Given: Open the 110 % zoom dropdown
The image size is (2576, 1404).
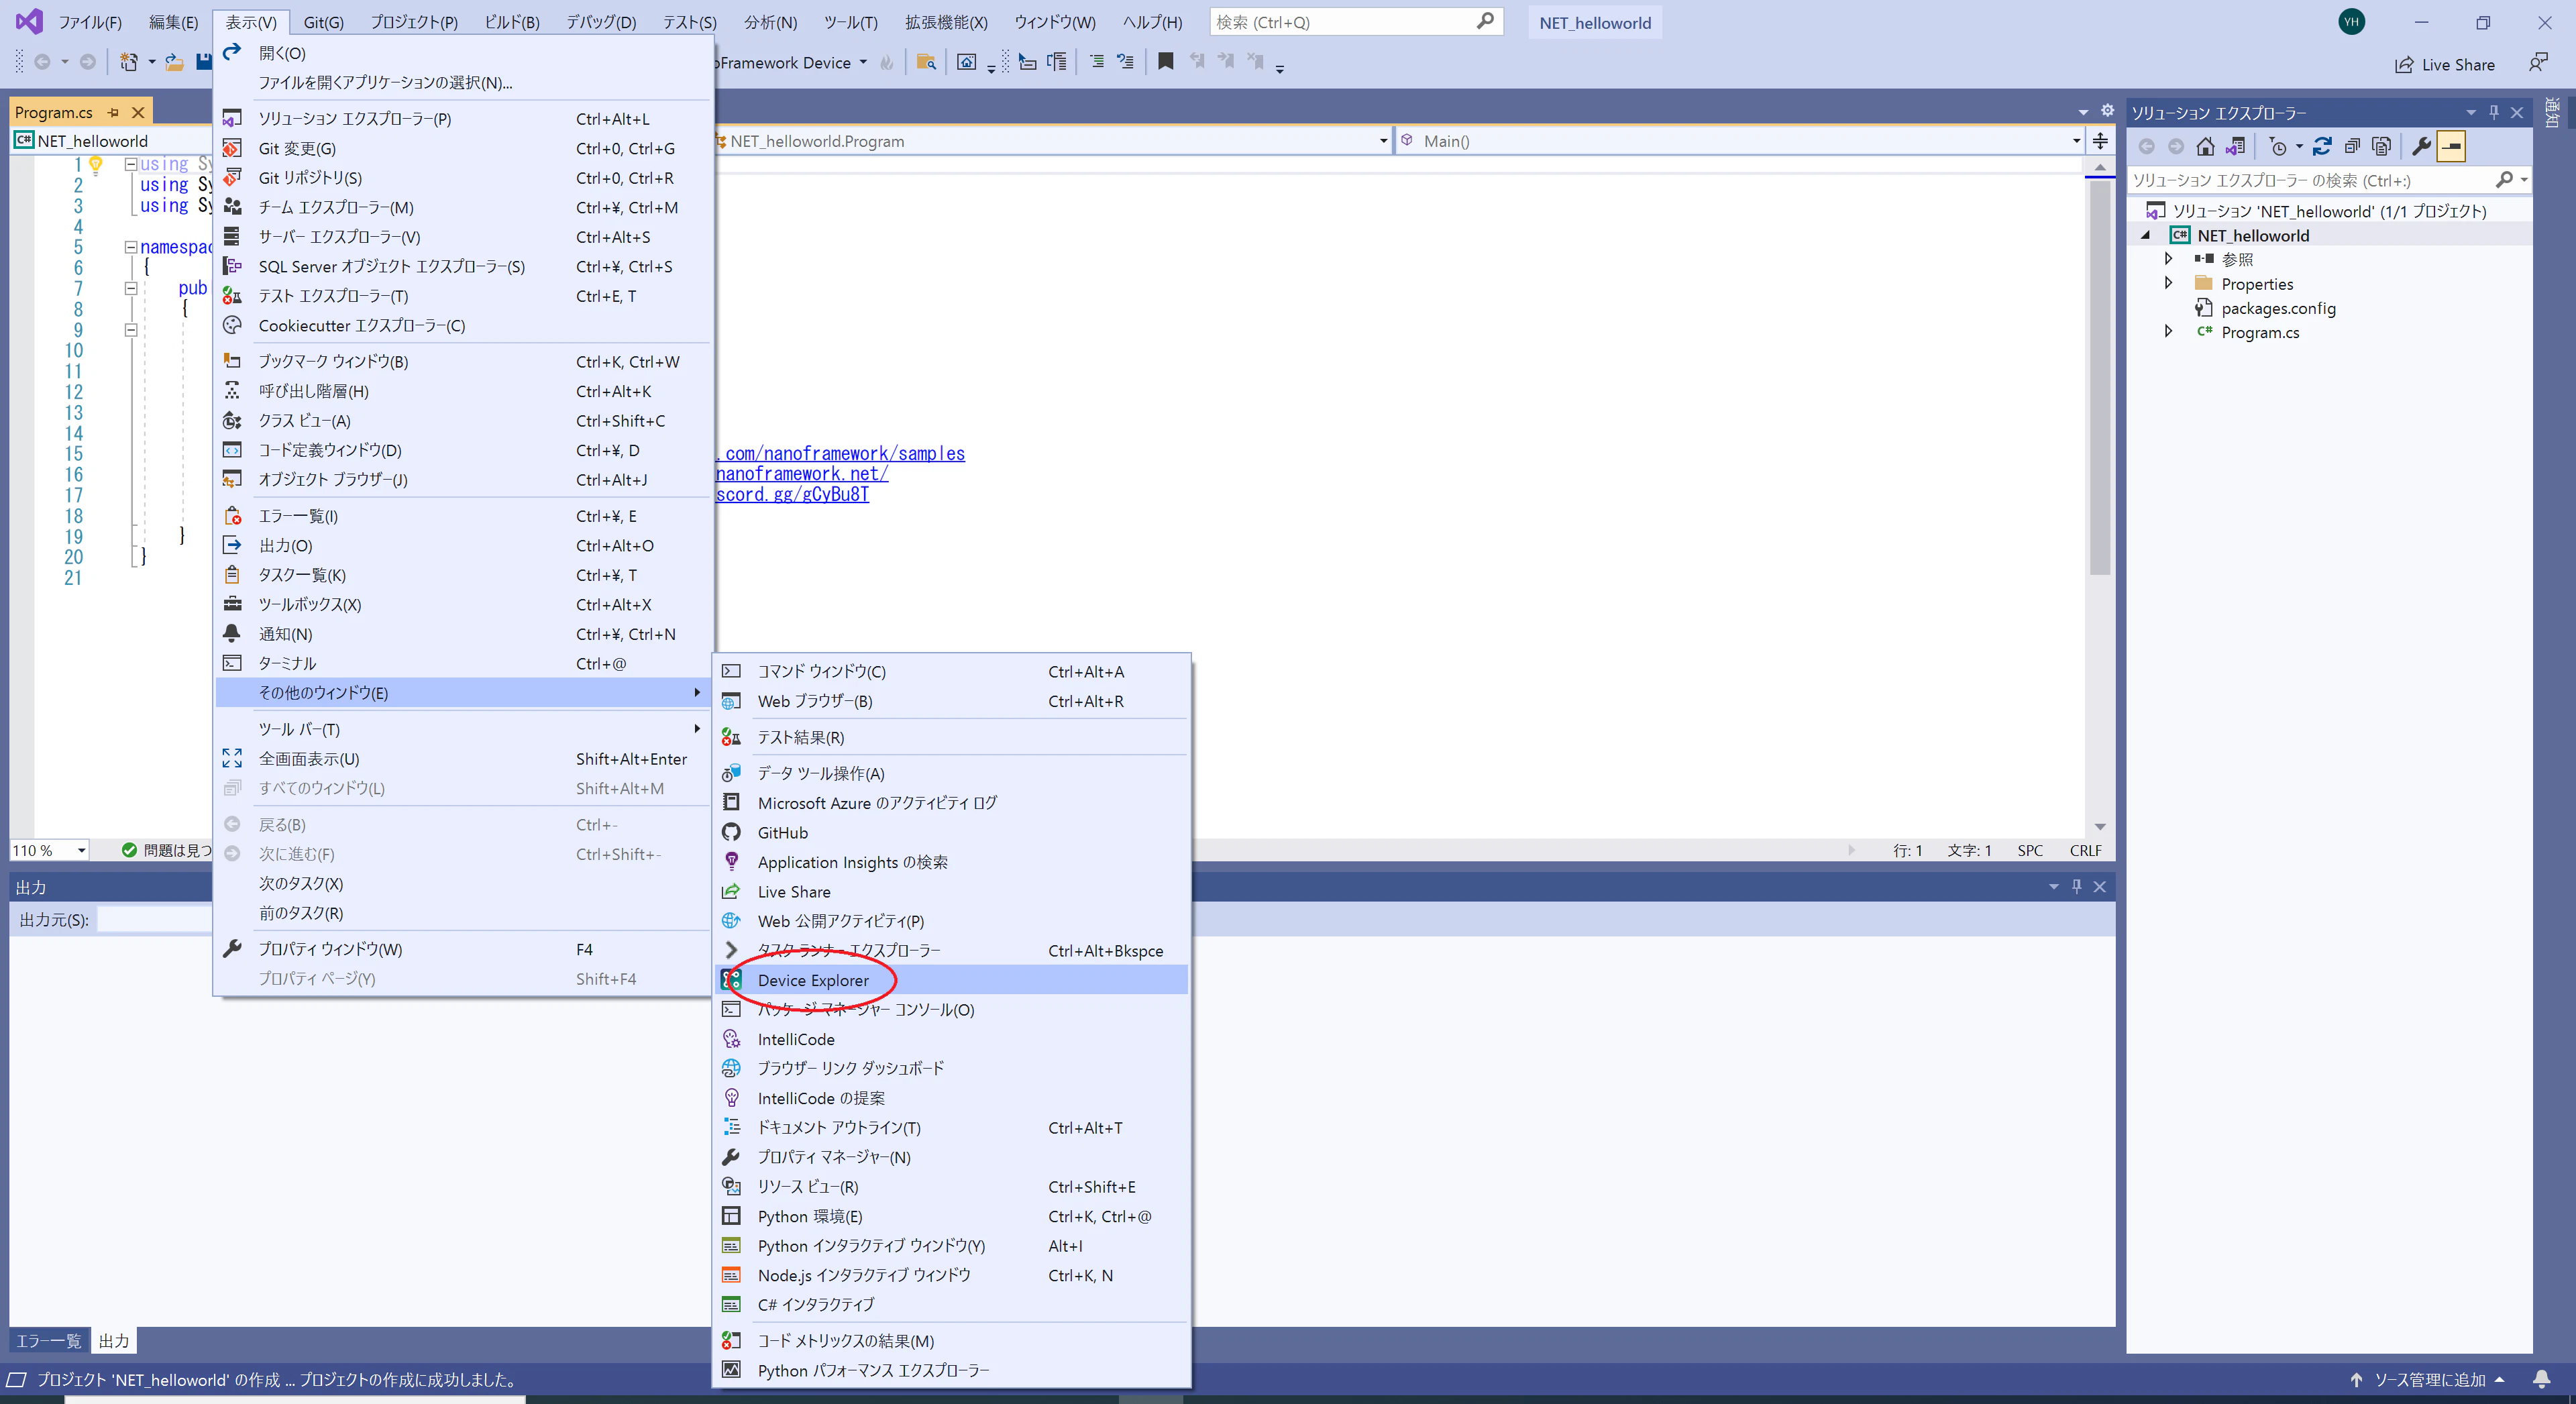Looking at the screenshot, I should click(81, 851).
